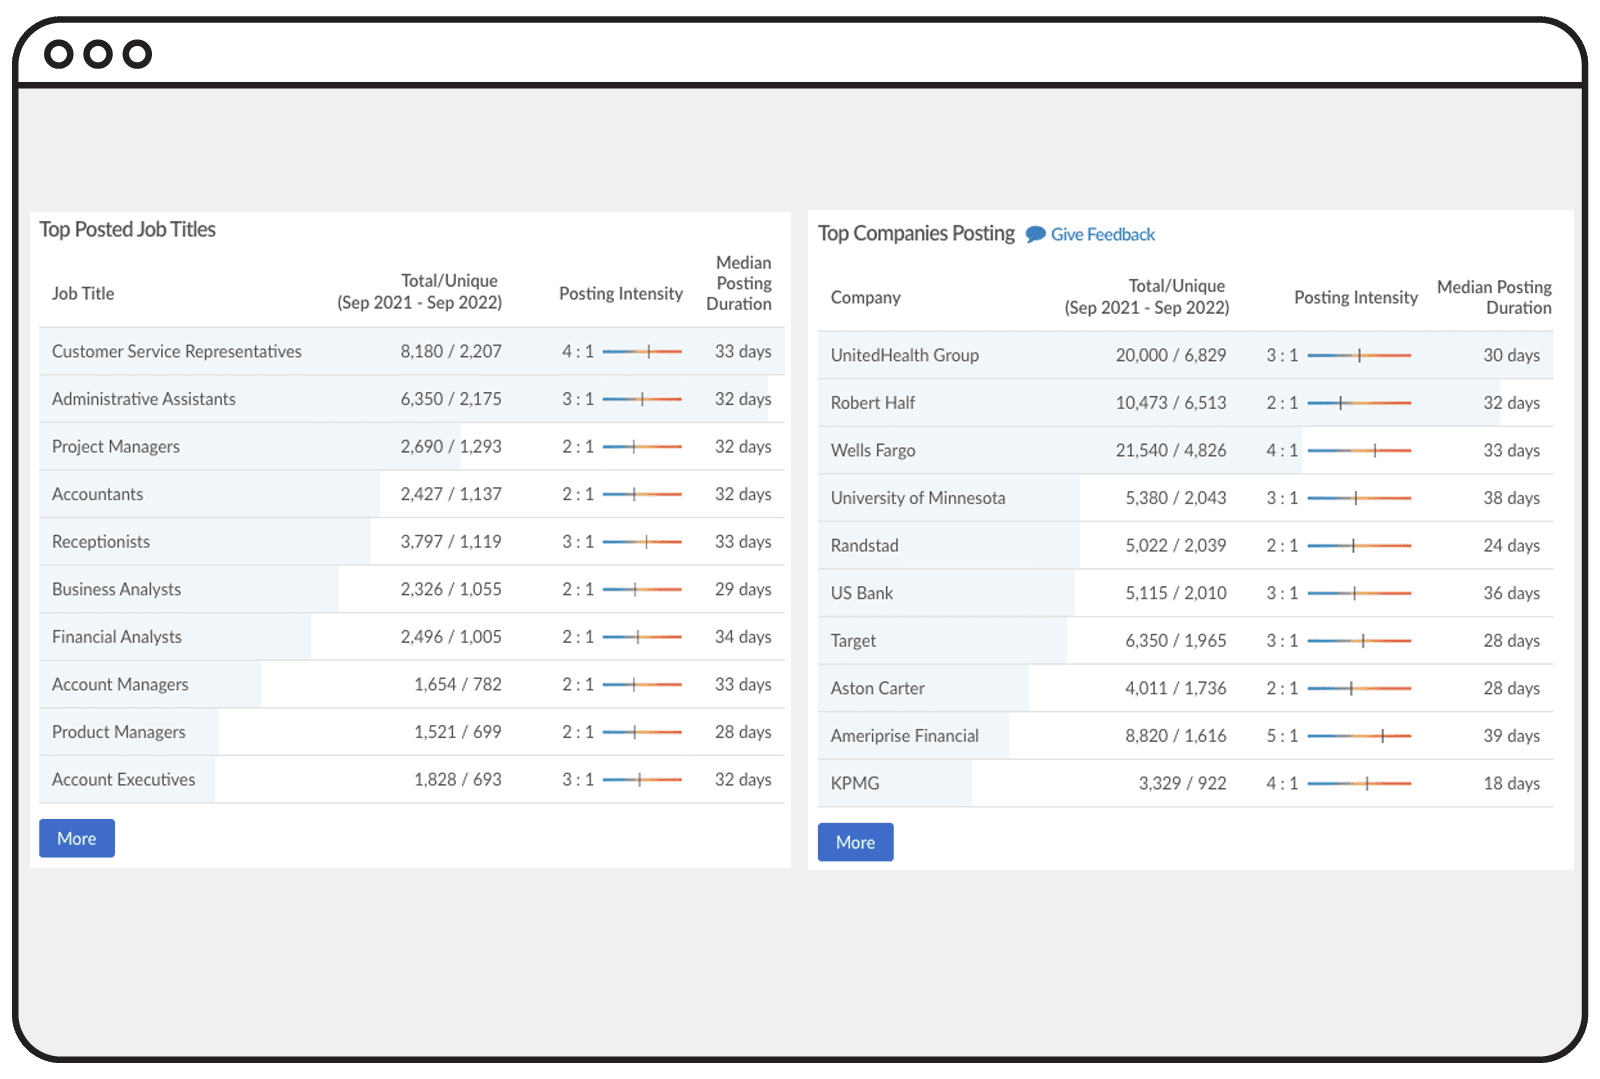This screenshot has width=1600, height=1079.
Task: Click the 21,540 / 4,826 total value
Action: [1171, 450]
